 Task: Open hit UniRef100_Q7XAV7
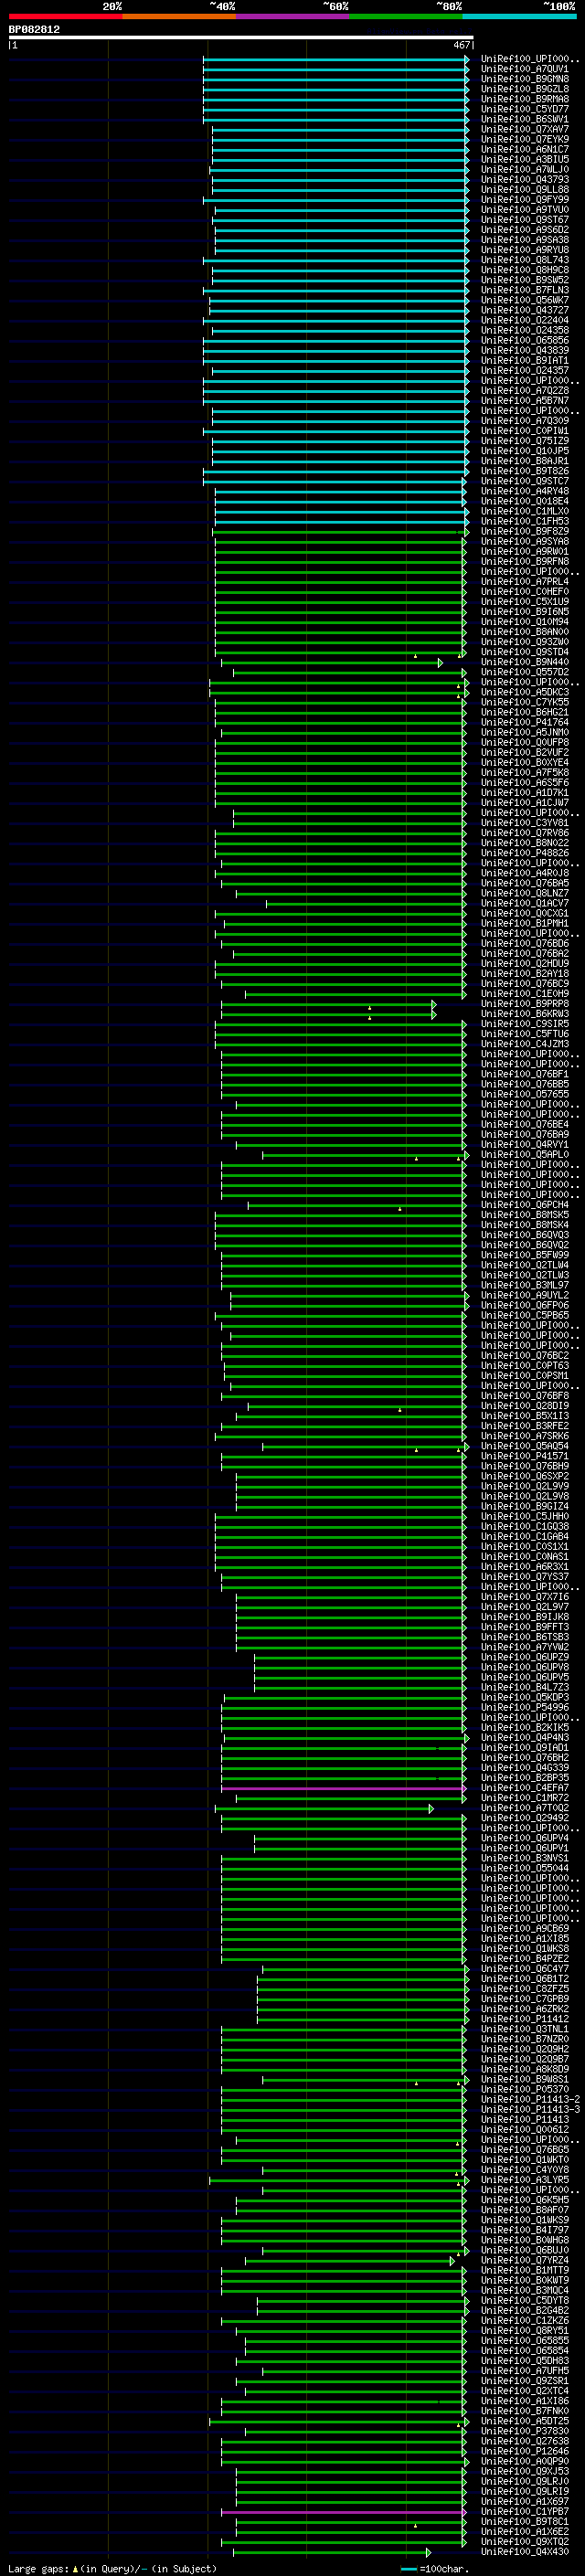524,129
